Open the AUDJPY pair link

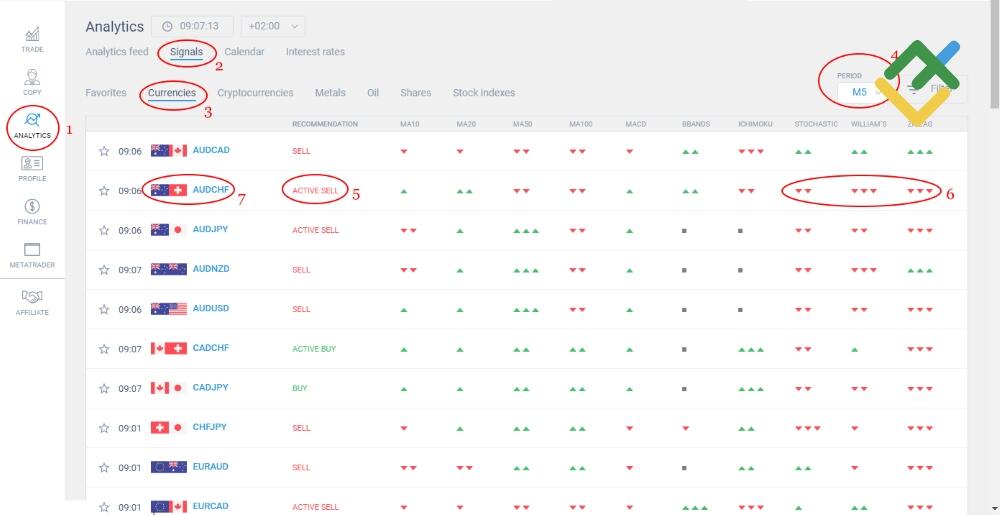[210, 229]
